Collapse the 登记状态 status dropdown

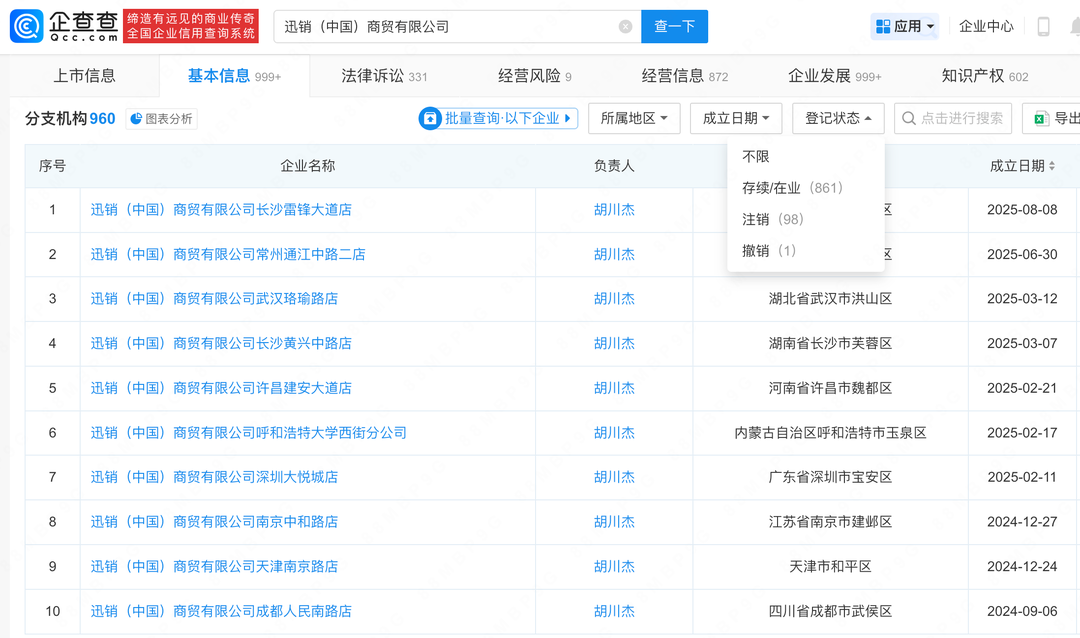tap(838, 118)
